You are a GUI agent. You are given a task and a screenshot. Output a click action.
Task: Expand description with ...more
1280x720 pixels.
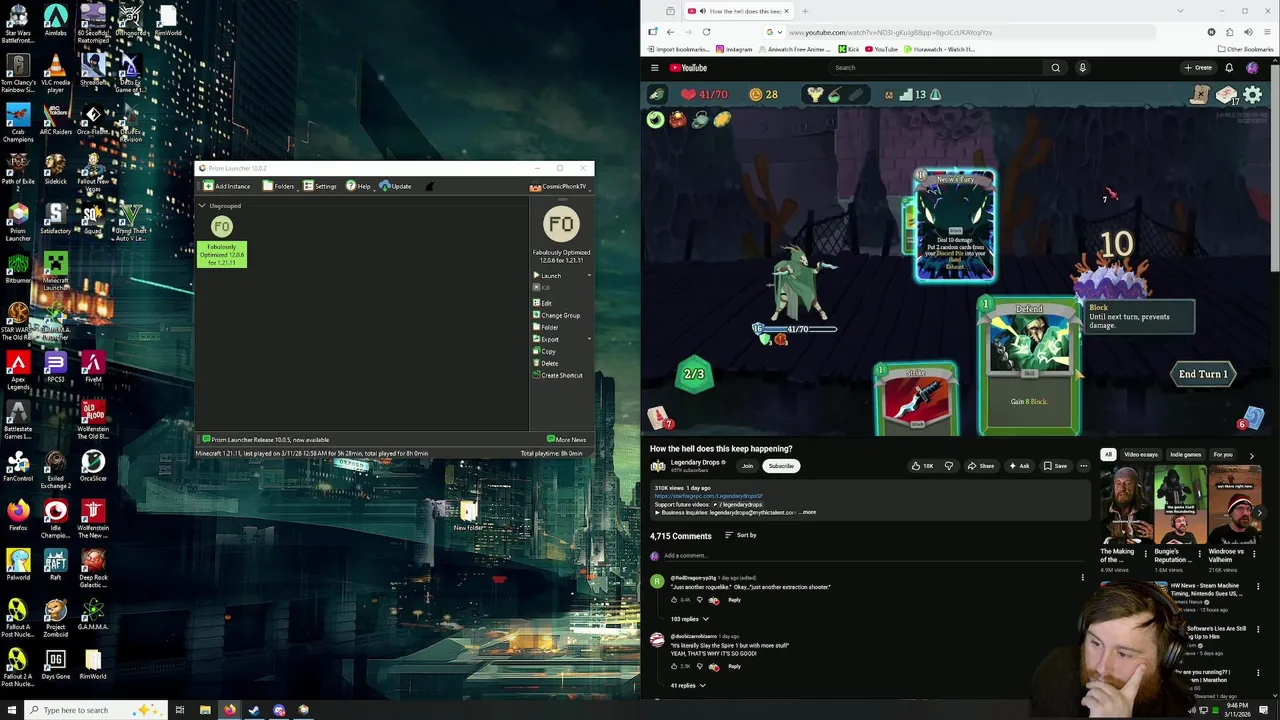[x=808, y=512]
